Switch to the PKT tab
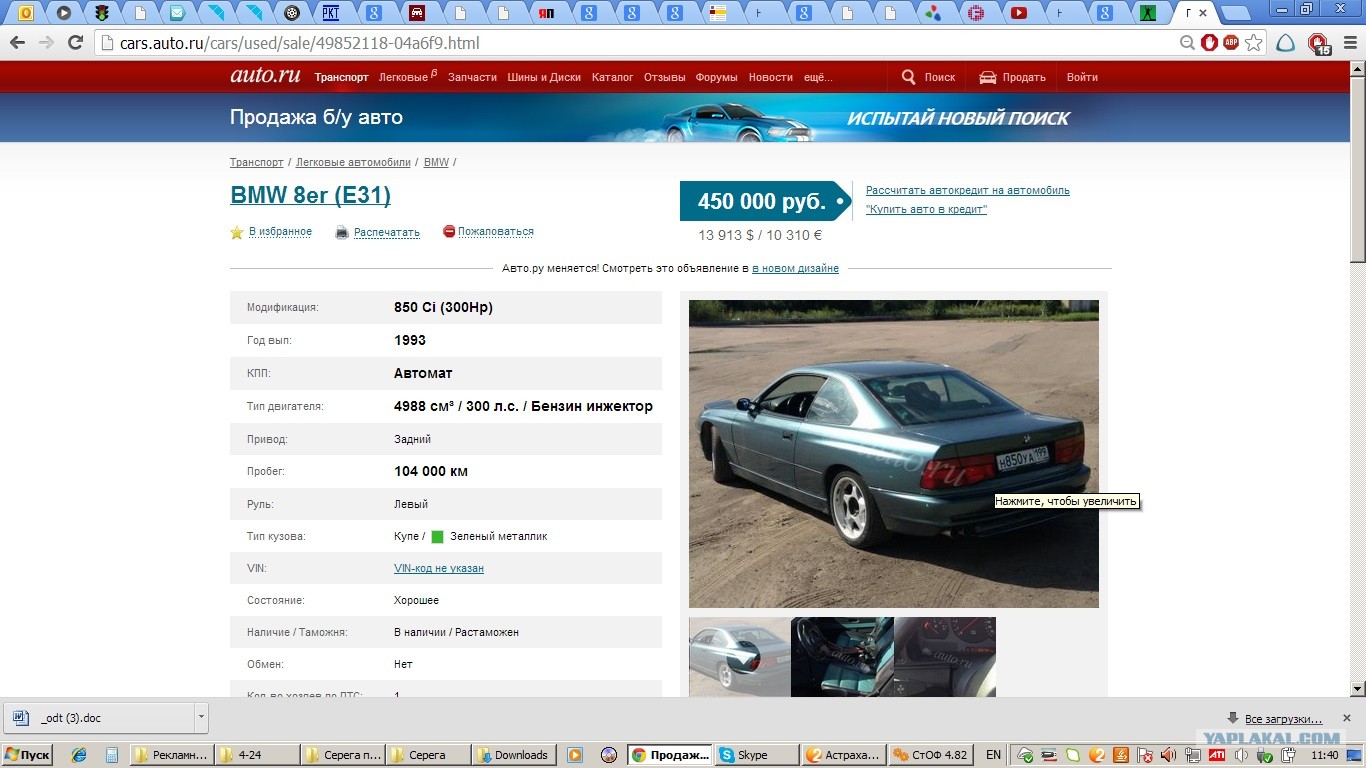 tap(331, 13)
